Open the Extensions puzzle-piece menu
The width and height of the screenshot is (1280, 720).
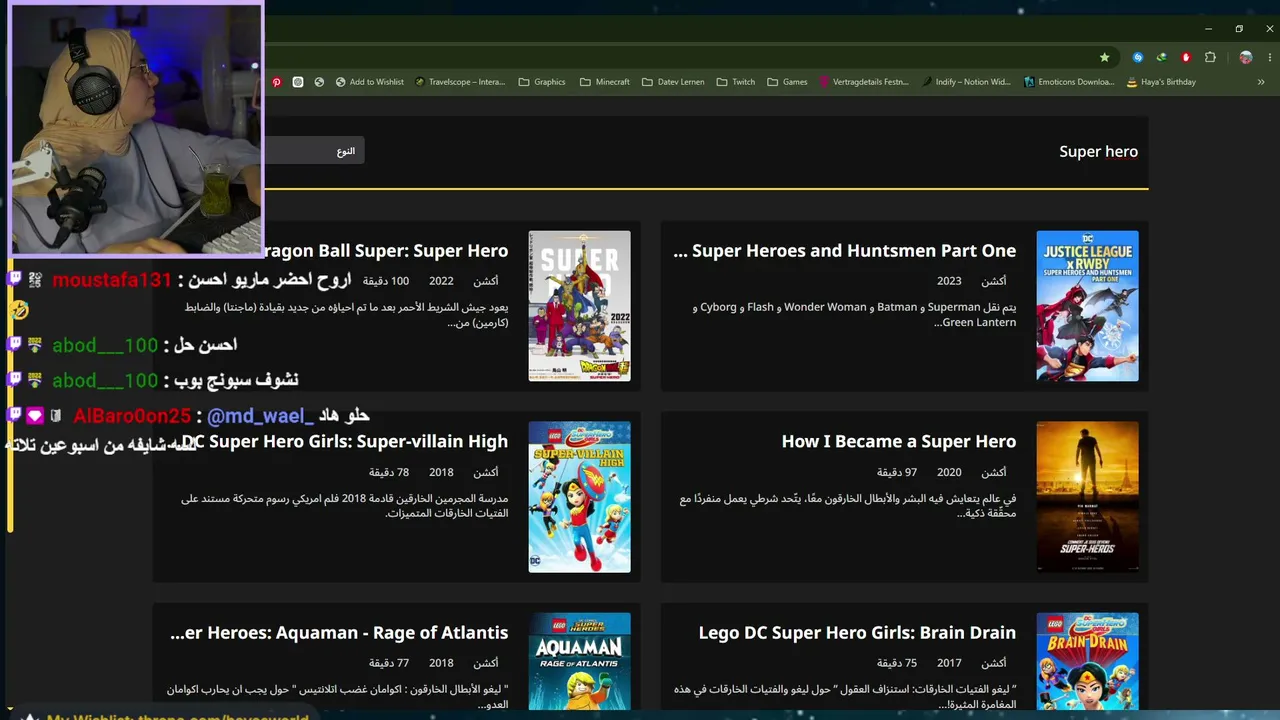pos(1210,57)
